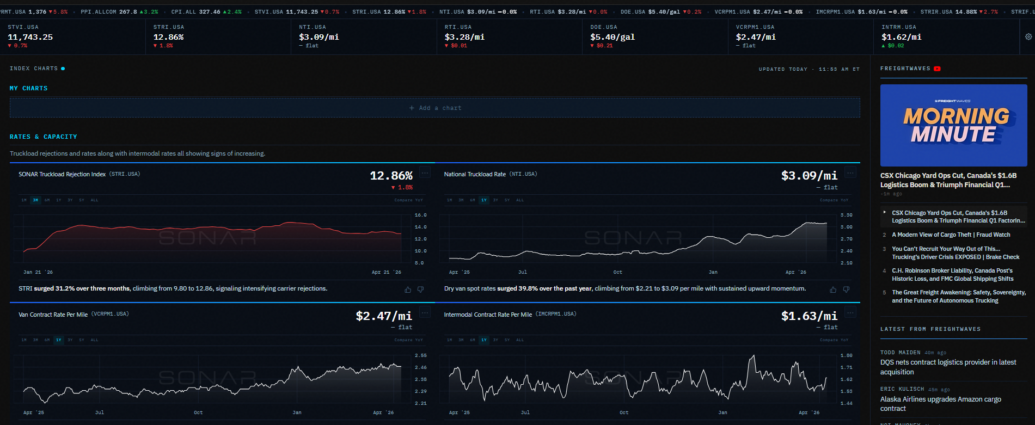Screen dimensions: 1035x425
Task: Toggle Compare YoY on Truckload Rejection chart
Action: pyautogui.click(x=410, y=200)
